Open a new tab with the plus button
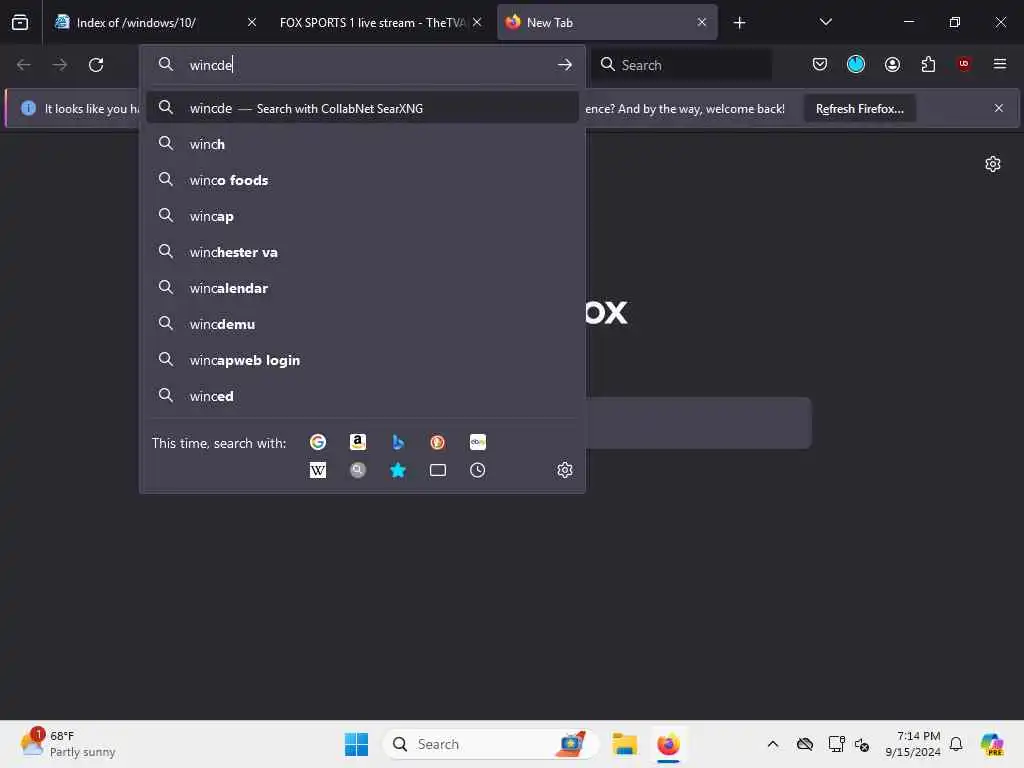The image size is (1024, 768). pos(739,23)
